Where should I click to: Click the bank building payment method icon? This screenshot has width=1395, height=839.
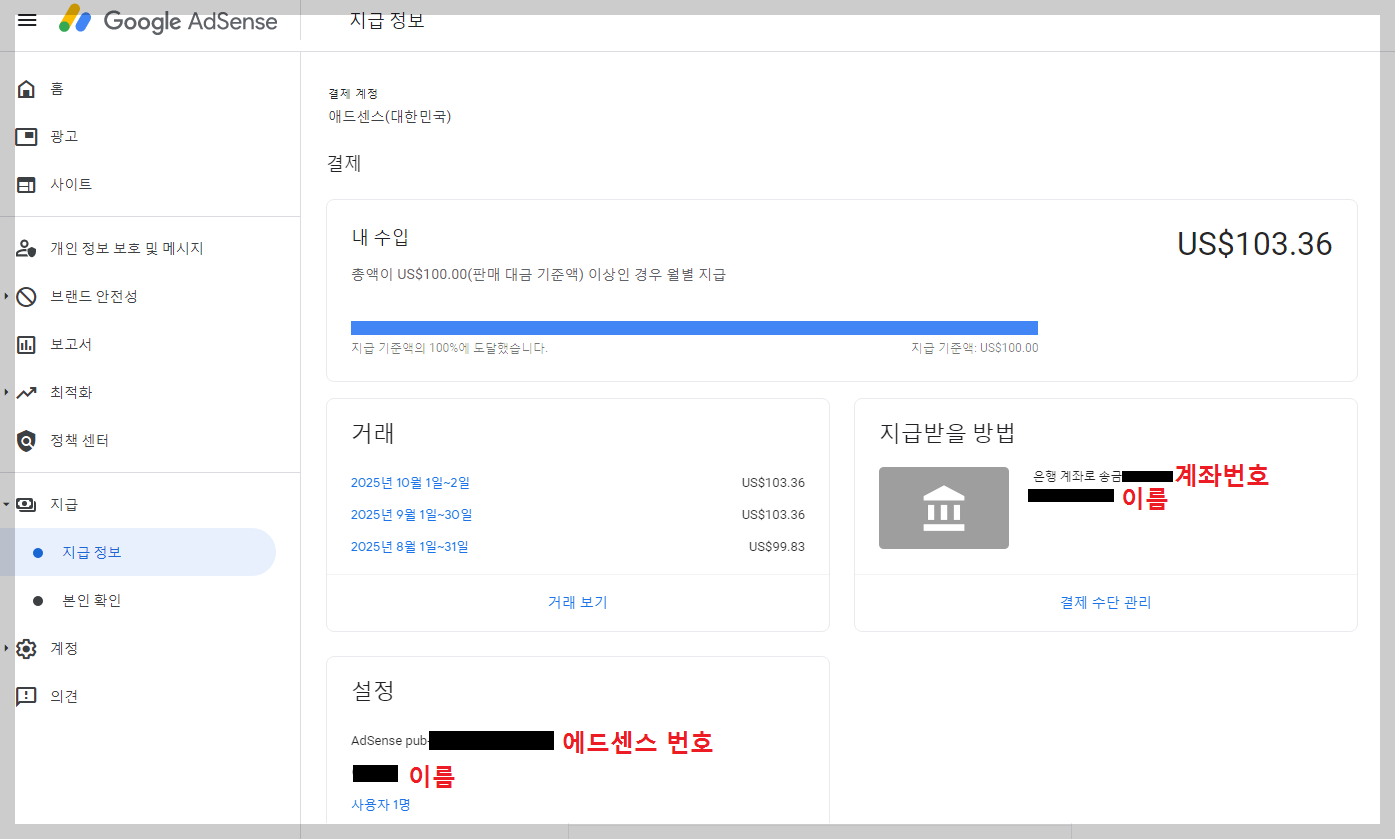click(943, 508)
